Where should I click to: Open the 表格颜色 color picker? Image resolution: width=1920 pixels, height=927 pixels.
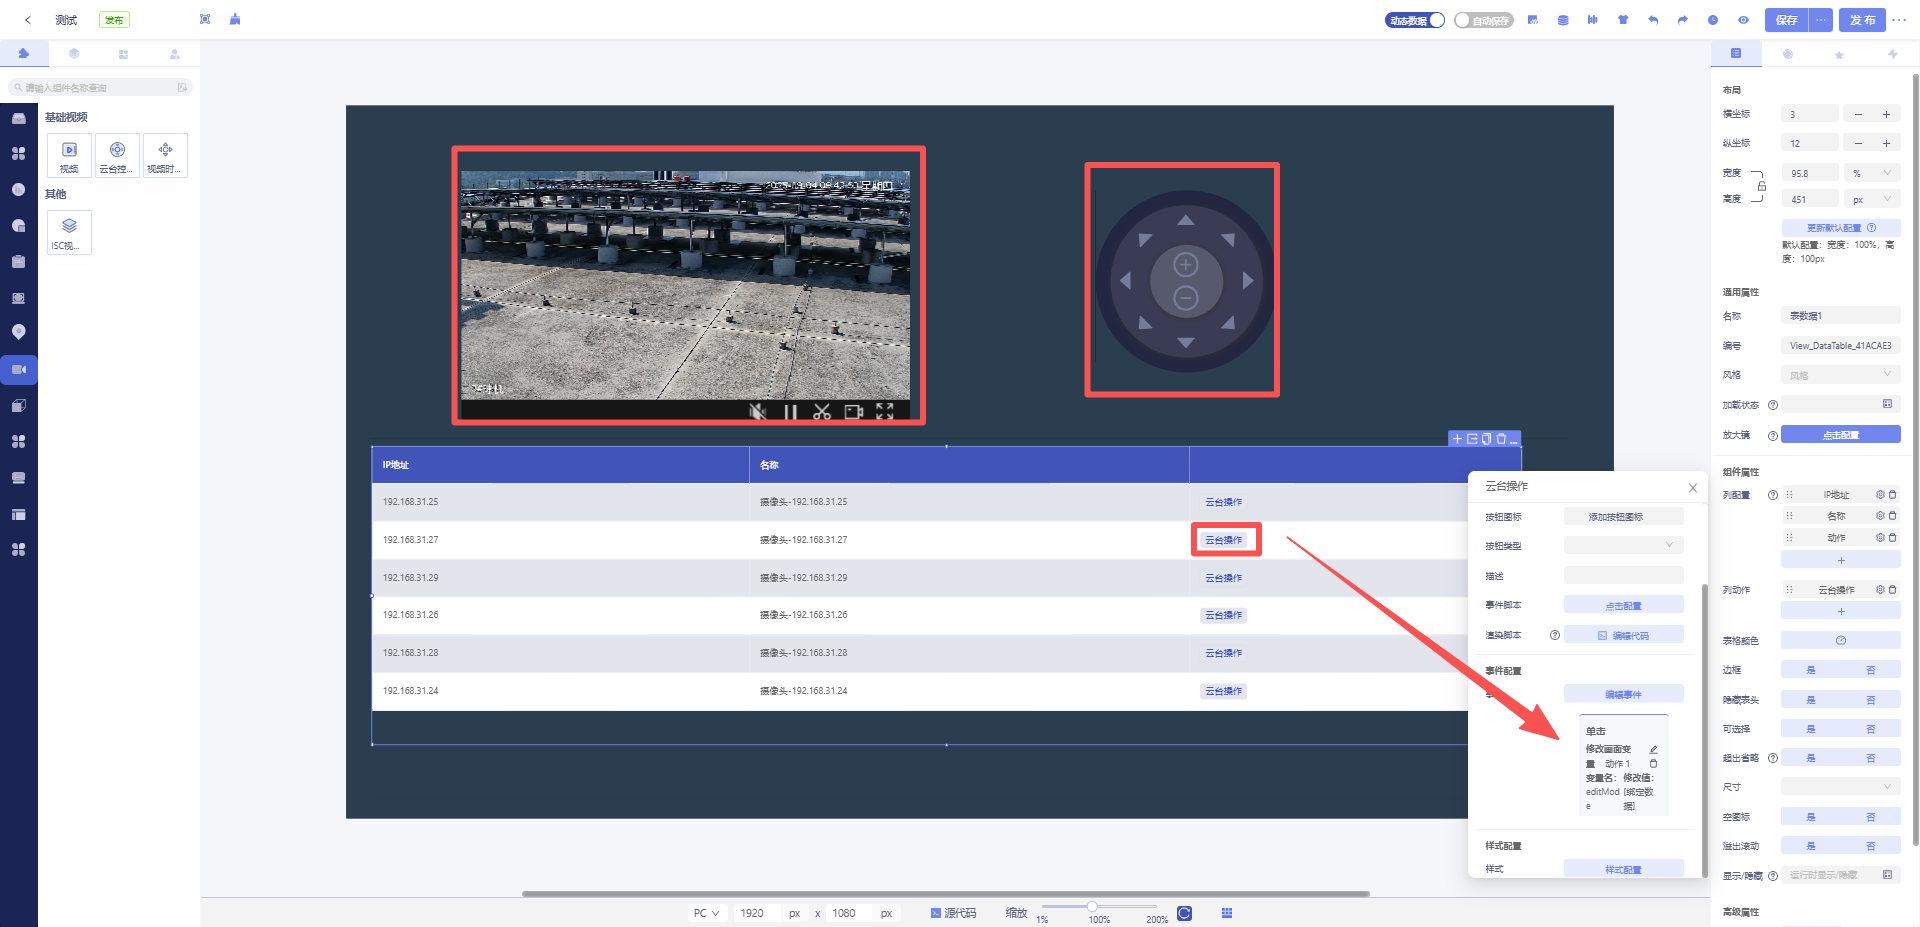click(1840, 640)
